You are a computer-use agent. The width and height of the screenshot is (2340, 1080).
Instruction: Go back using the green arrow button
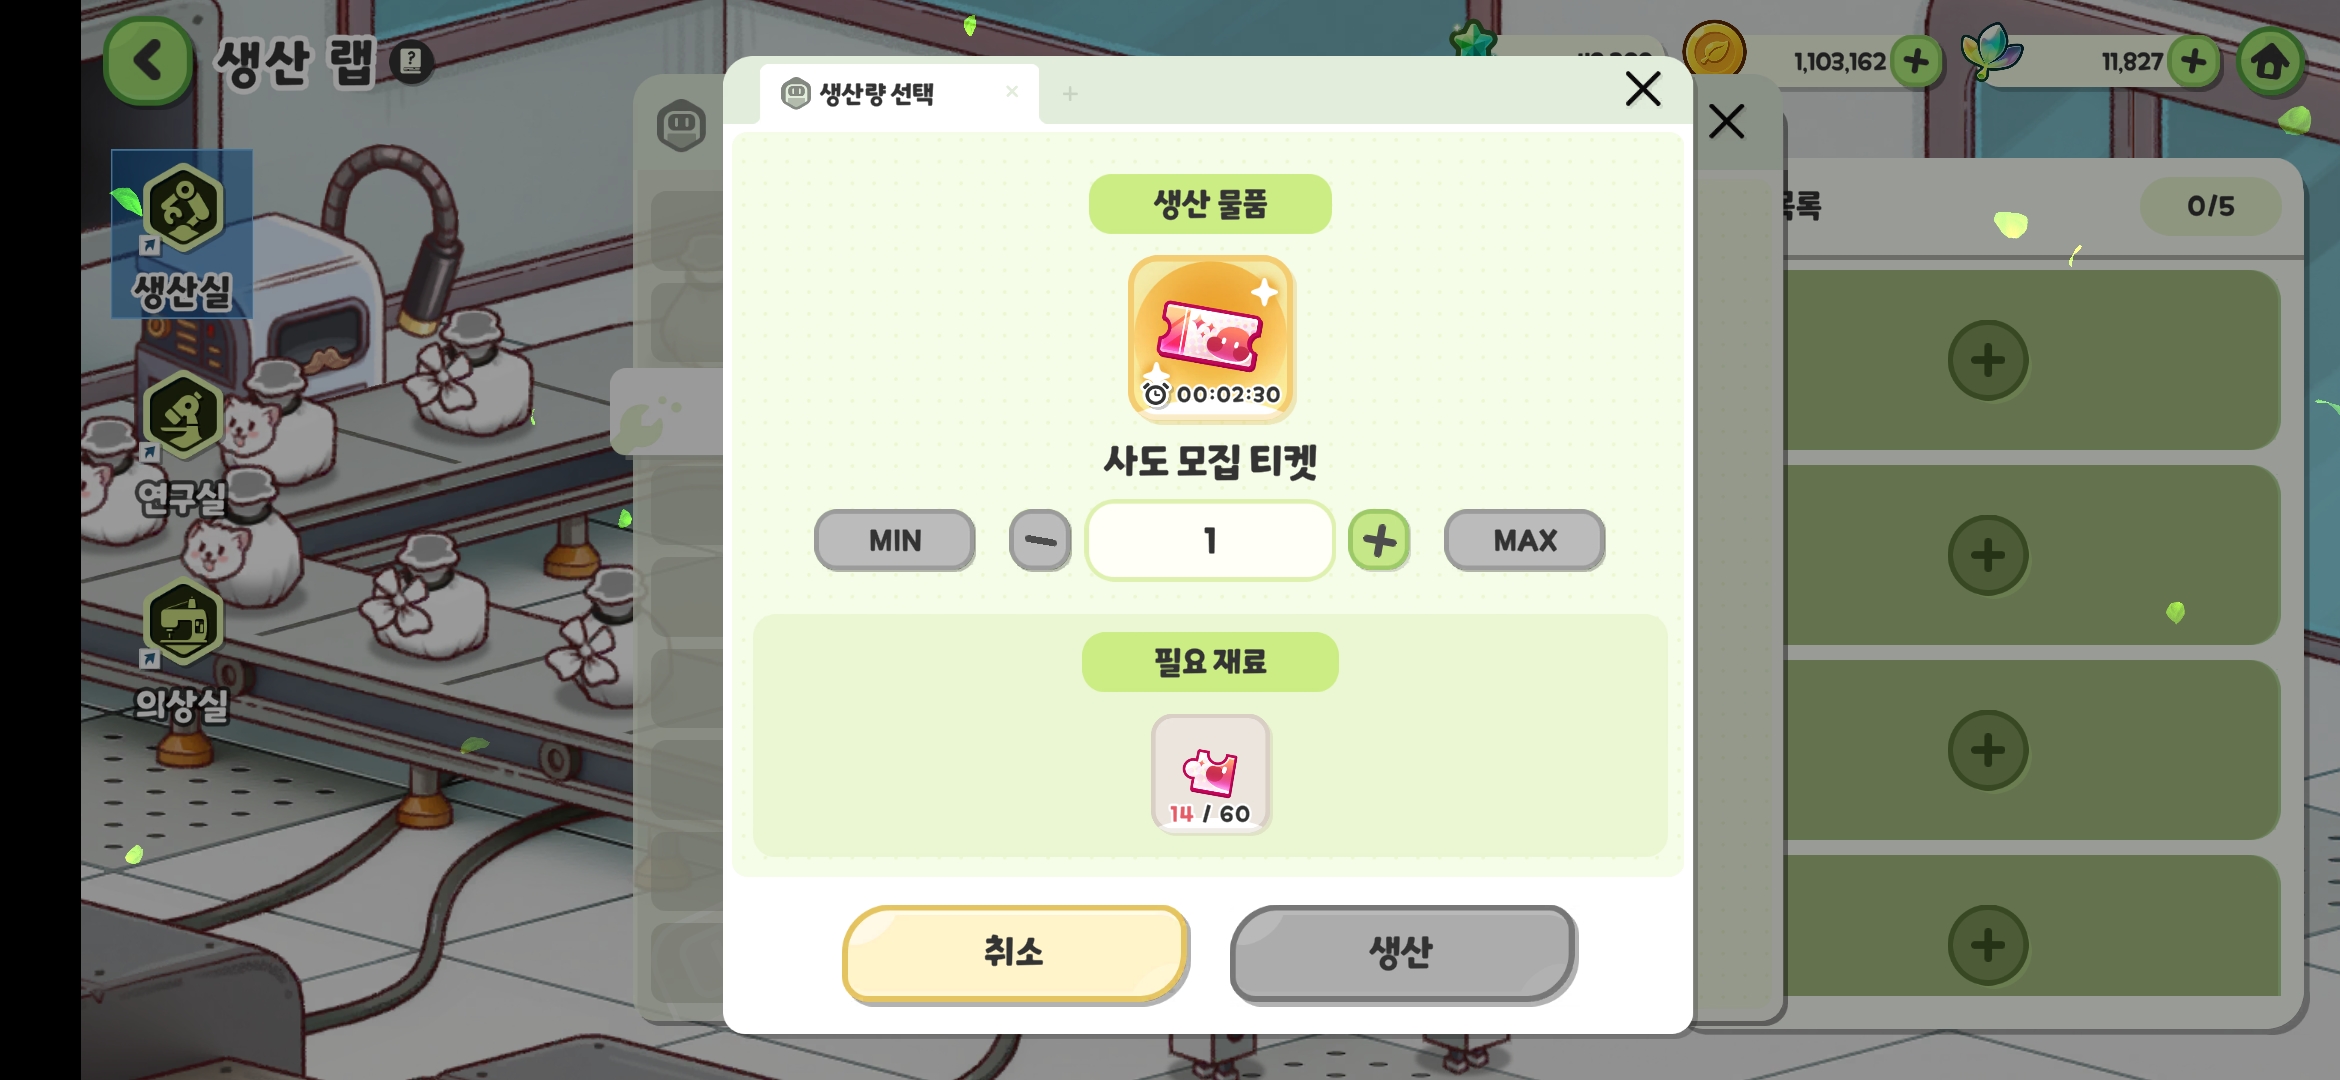click(149, 61)
